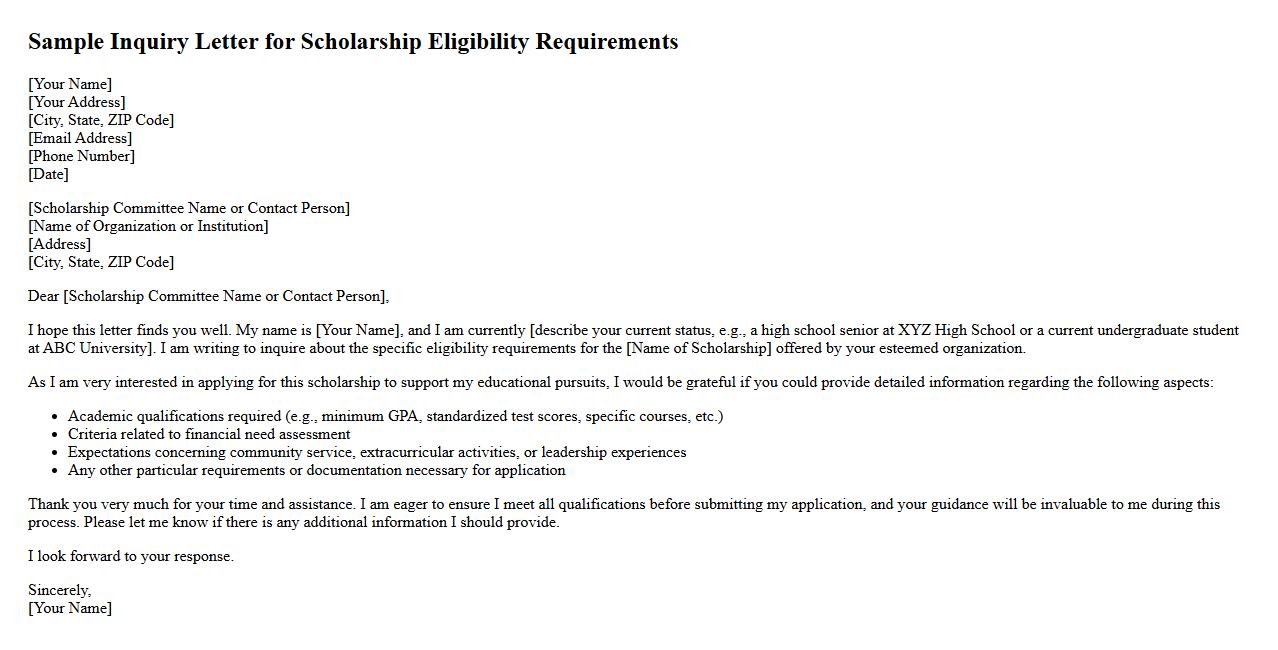Click the Sample Inquiry Letter heading
This screenshot has height=650, width=1278.
(353, 42)
